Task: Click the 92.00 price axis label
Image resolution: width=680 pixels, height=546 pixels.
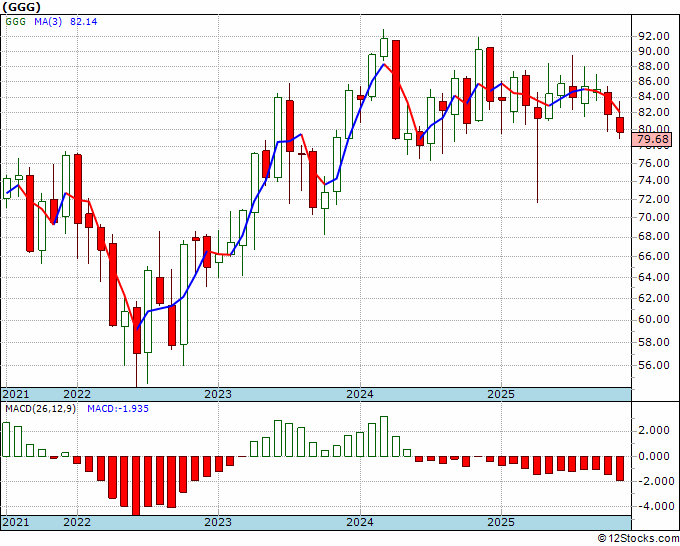Action: 654,36
